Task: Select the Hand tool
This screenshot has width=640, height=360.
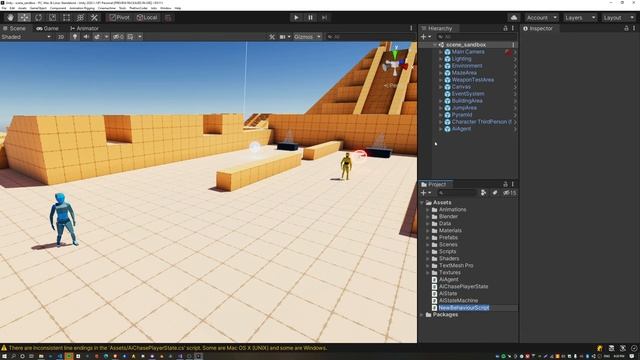Action: coord(10,18)
